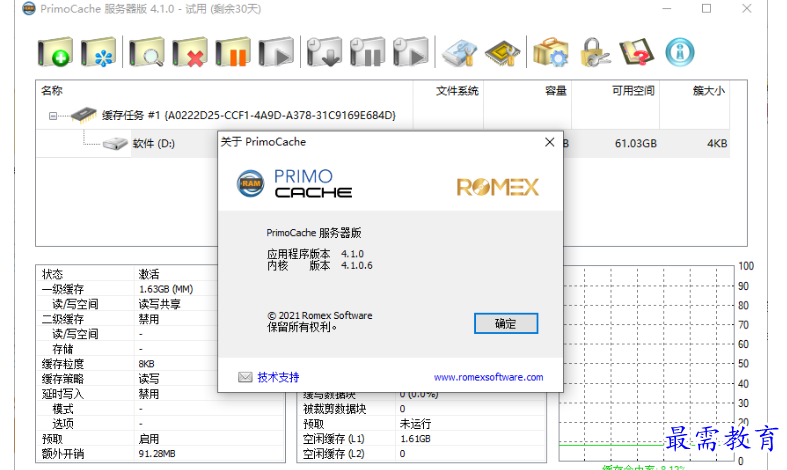Screen dimensions: 787x470
Task: Click the 应用程序版本 4.1.0 text
Action: pyautogui.click(x=315, y=254)
